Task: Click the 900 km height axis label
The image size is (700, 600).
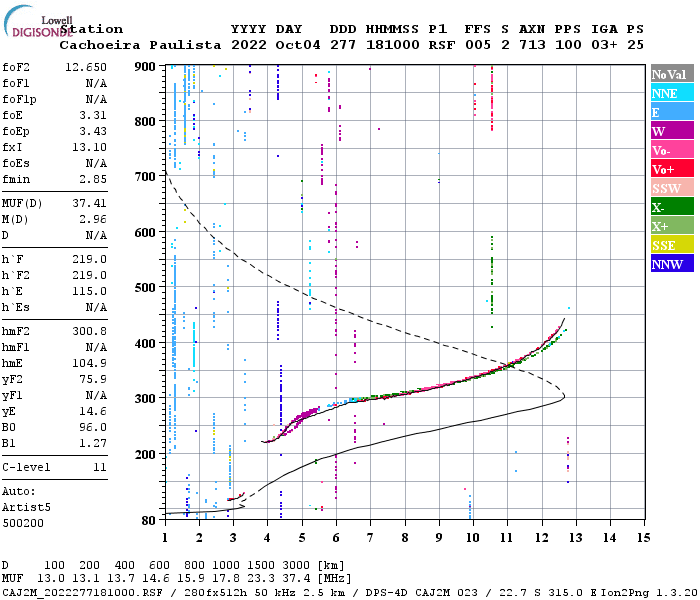Action: [x=145, y=67]
